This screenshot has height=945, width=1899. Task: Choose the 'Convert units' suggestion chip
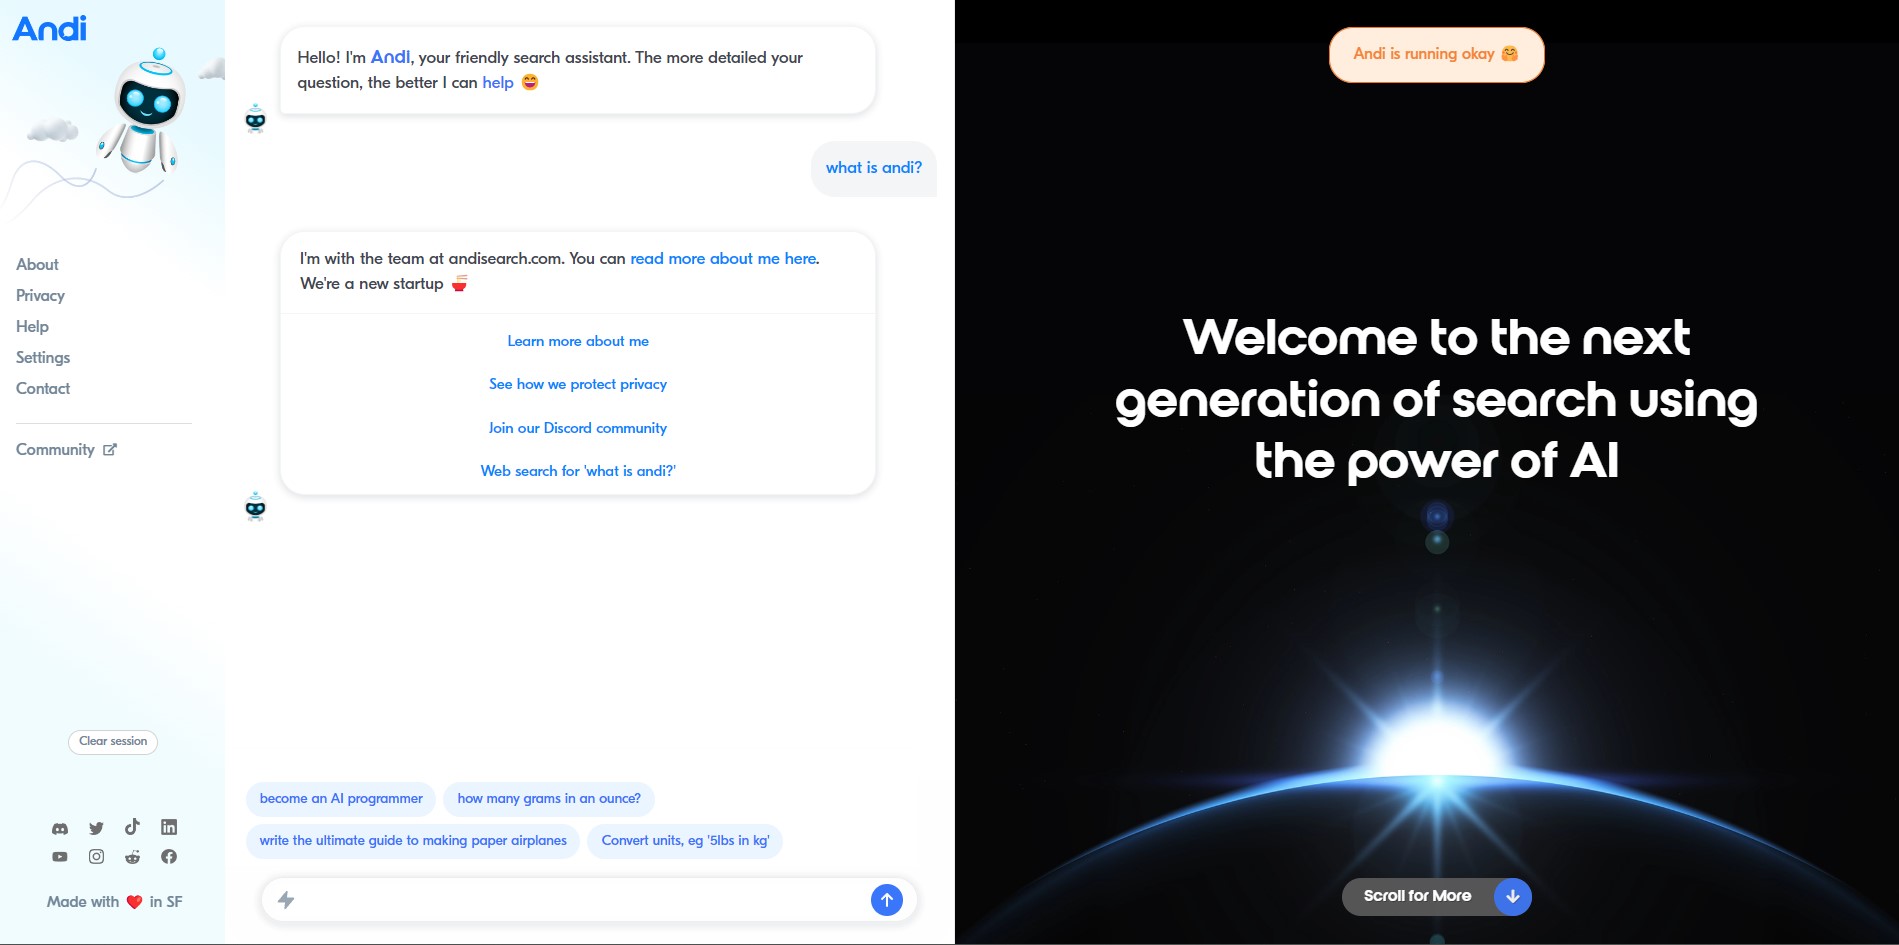point(685,841)
